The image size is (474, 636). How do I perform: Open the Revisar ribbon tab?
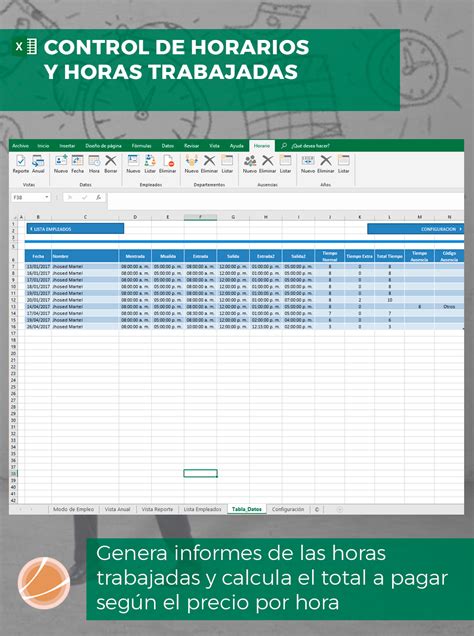click(191, 146)
